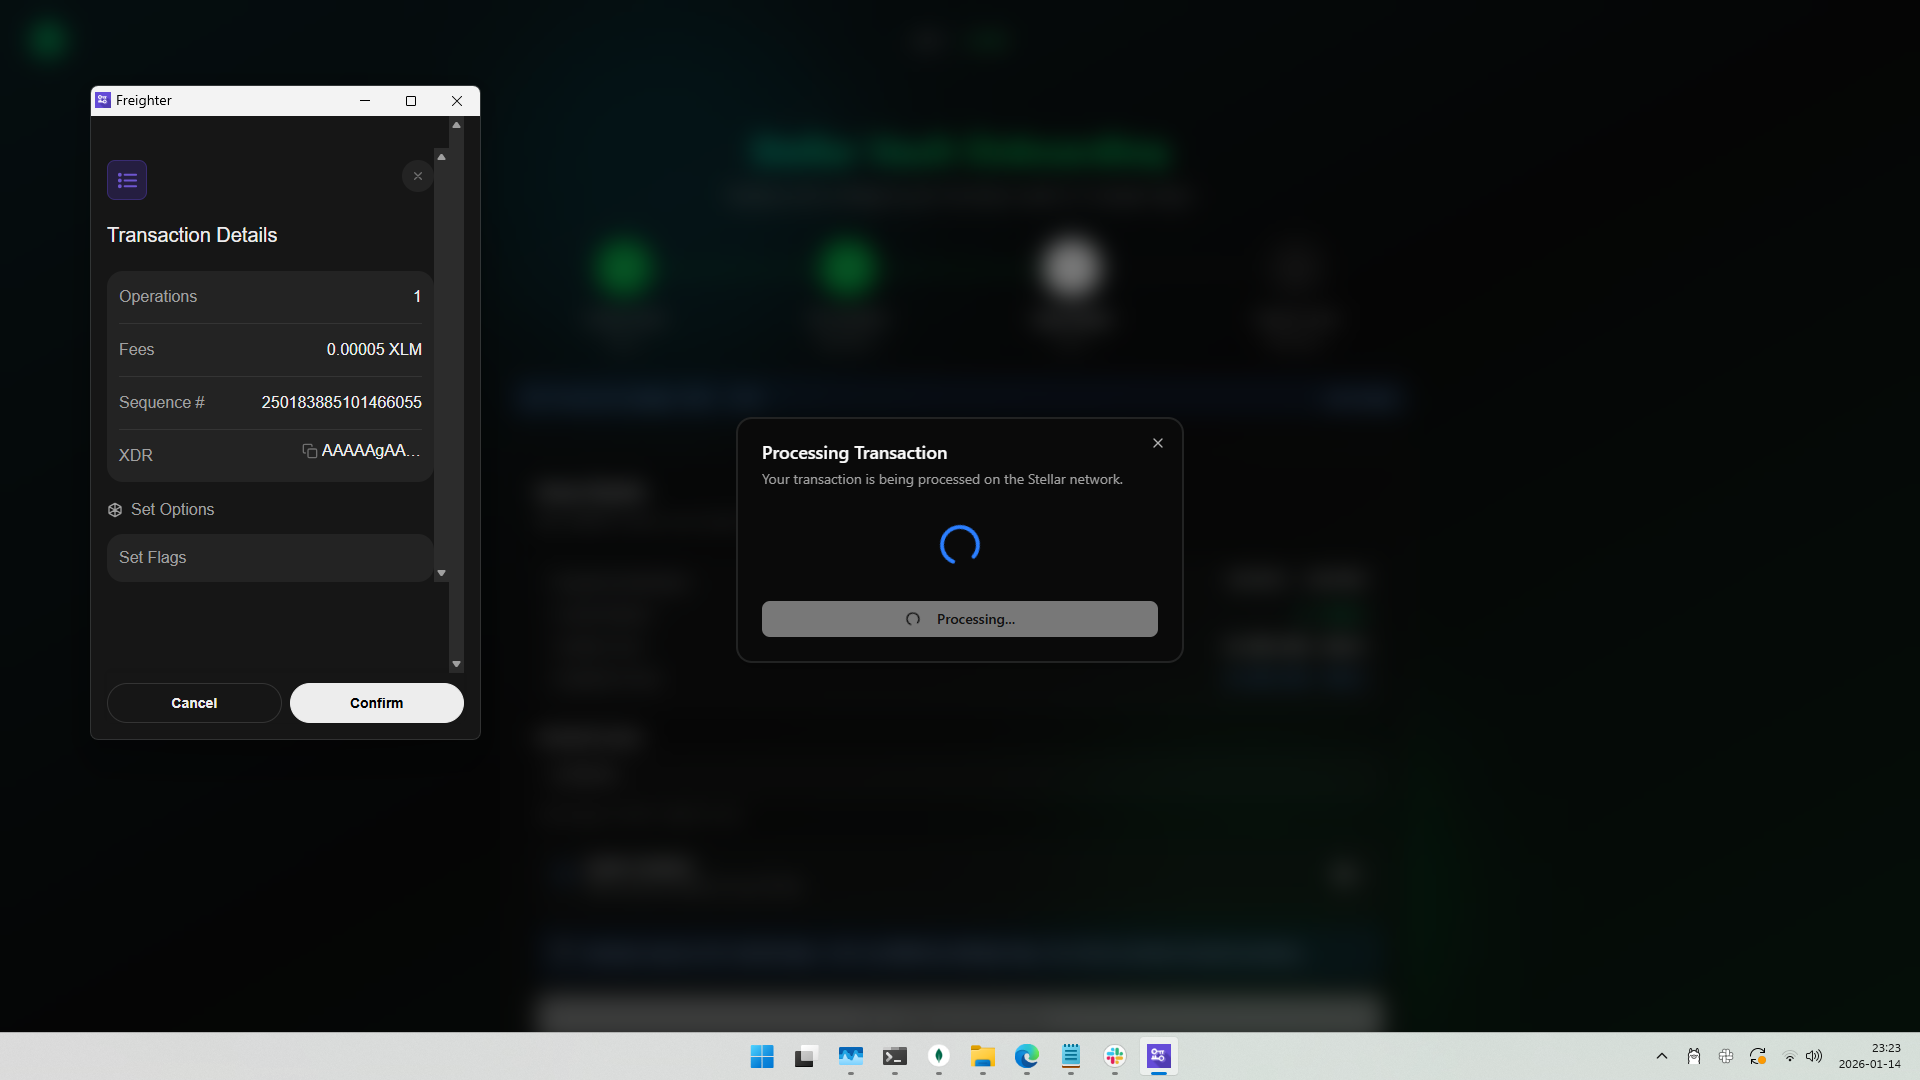1920x1080 pixels.
Task: Click the Wi-Fi icon in the system tray
Action: coord(1789,1056)
